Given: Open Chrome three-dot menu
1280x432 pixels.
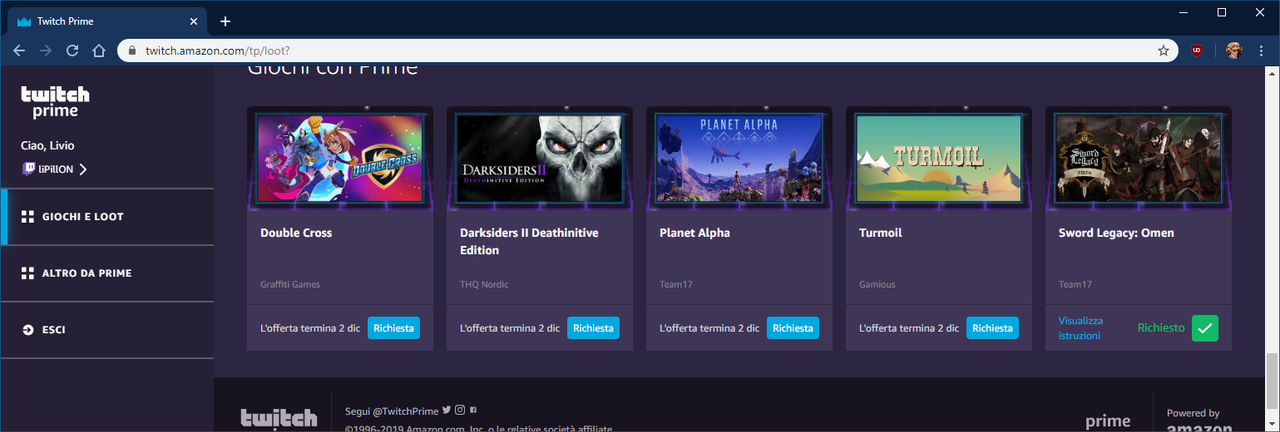Looking at the screenshot, I should tap(1262, 50).
